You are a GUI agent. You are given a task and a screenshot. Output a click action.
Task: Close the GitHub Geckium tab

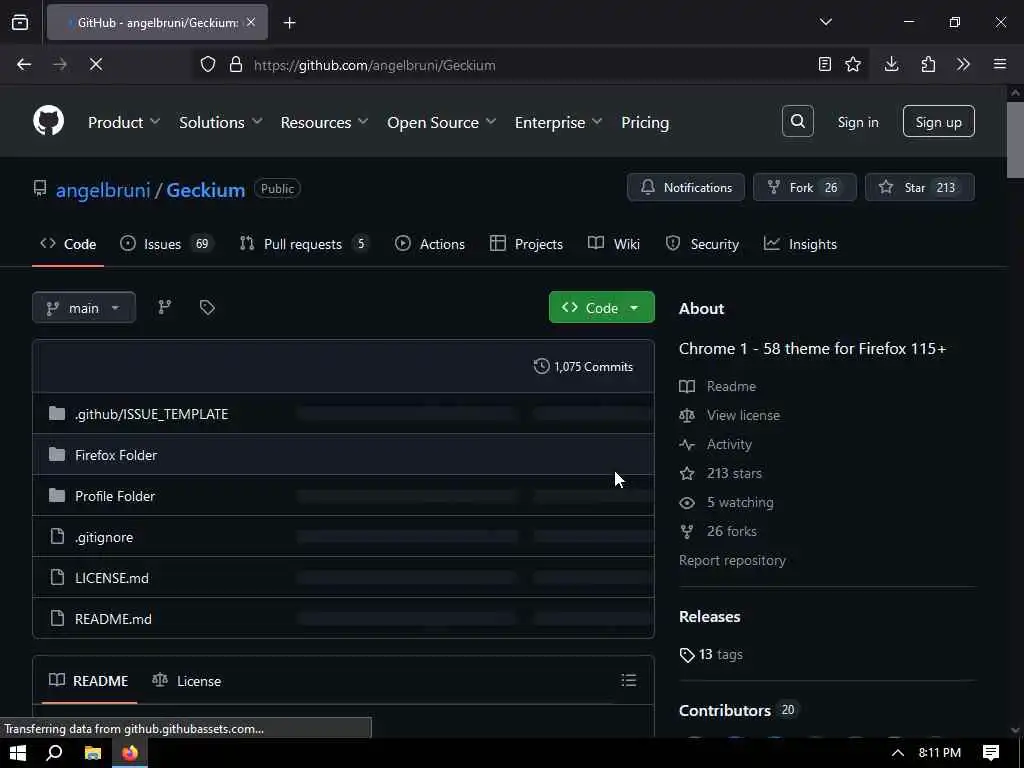pyautogui.click(x=251, y=22)
